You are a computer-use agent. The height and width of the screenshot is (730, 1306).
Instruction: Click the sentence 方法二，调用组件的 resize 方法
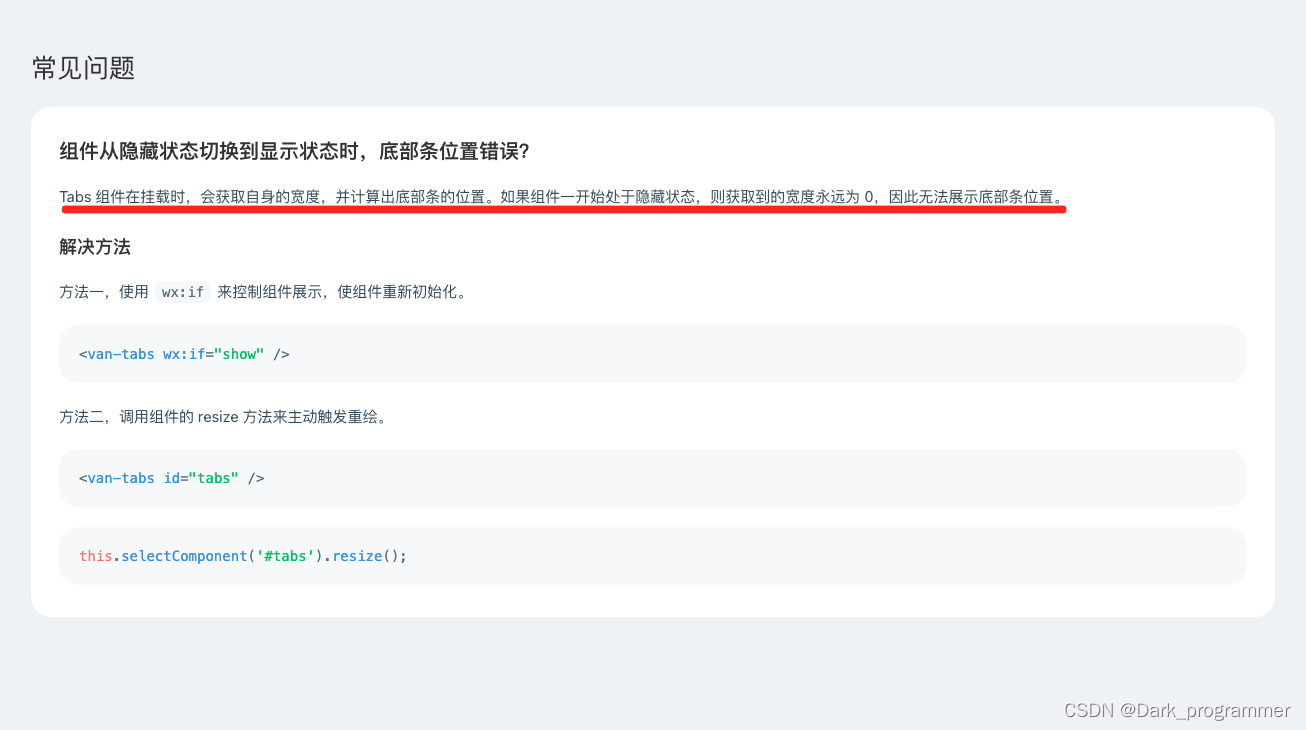[223, 416]
